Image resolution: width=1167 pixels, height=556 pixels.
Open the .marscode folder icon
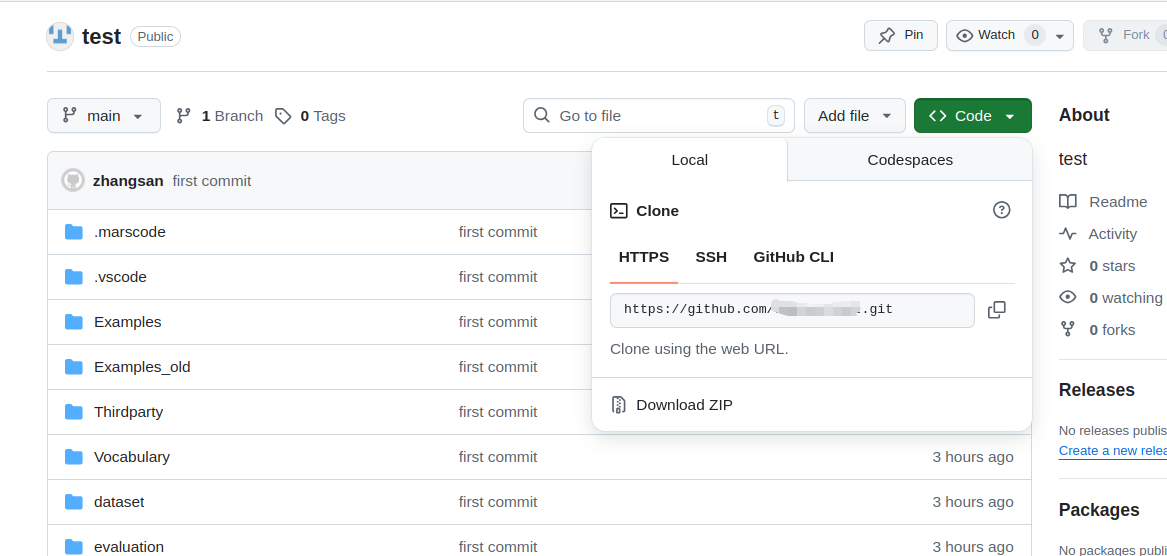(x=74, y=232)
